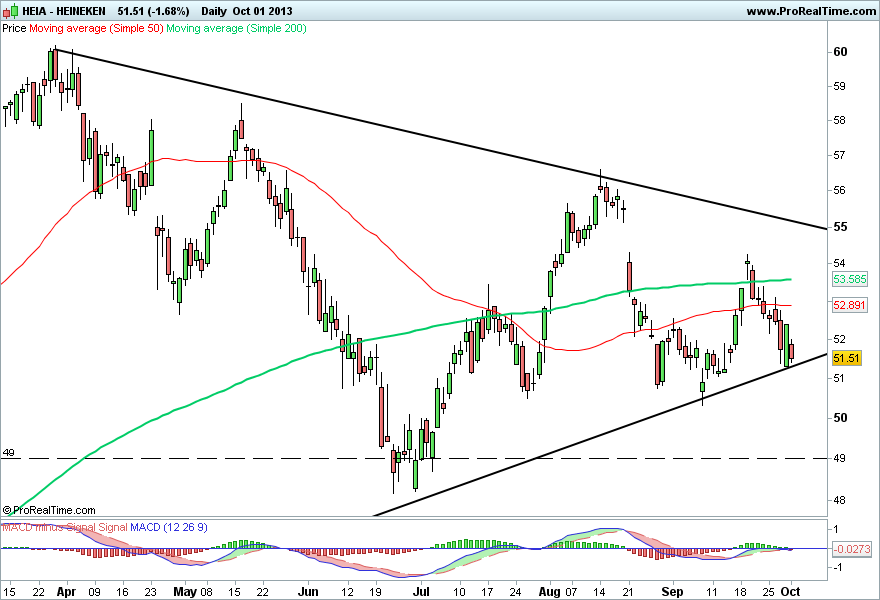Click the 19 date axis label
The image size is (880, 600).
[x=375, y=592]
